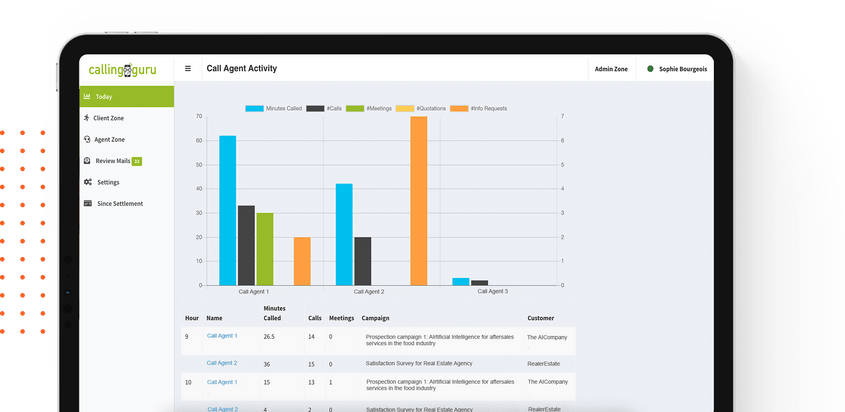The image size is (845, 412).
Task: Click the walking person icon for Client Zone
Action: click(87, 118)
